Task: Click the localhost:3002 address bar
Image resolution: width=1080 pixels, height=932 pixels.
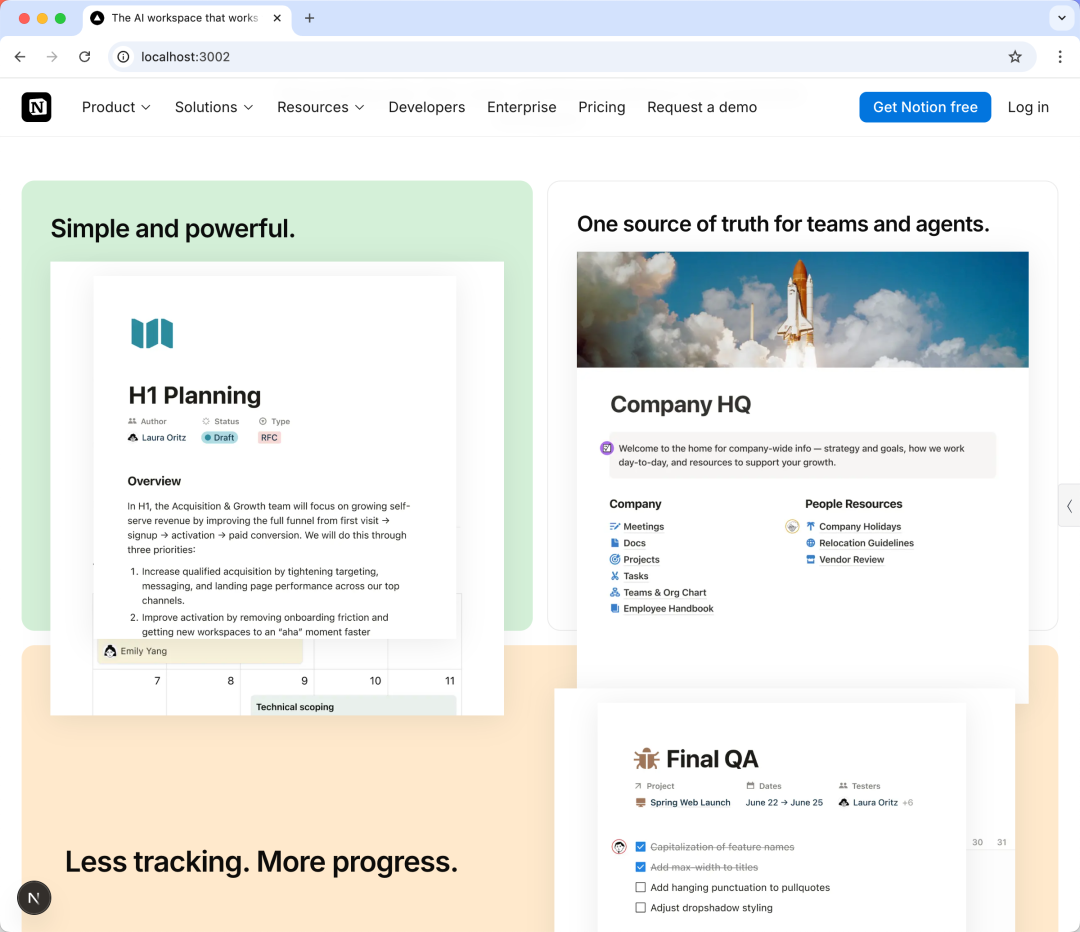Action: (572, 56)
